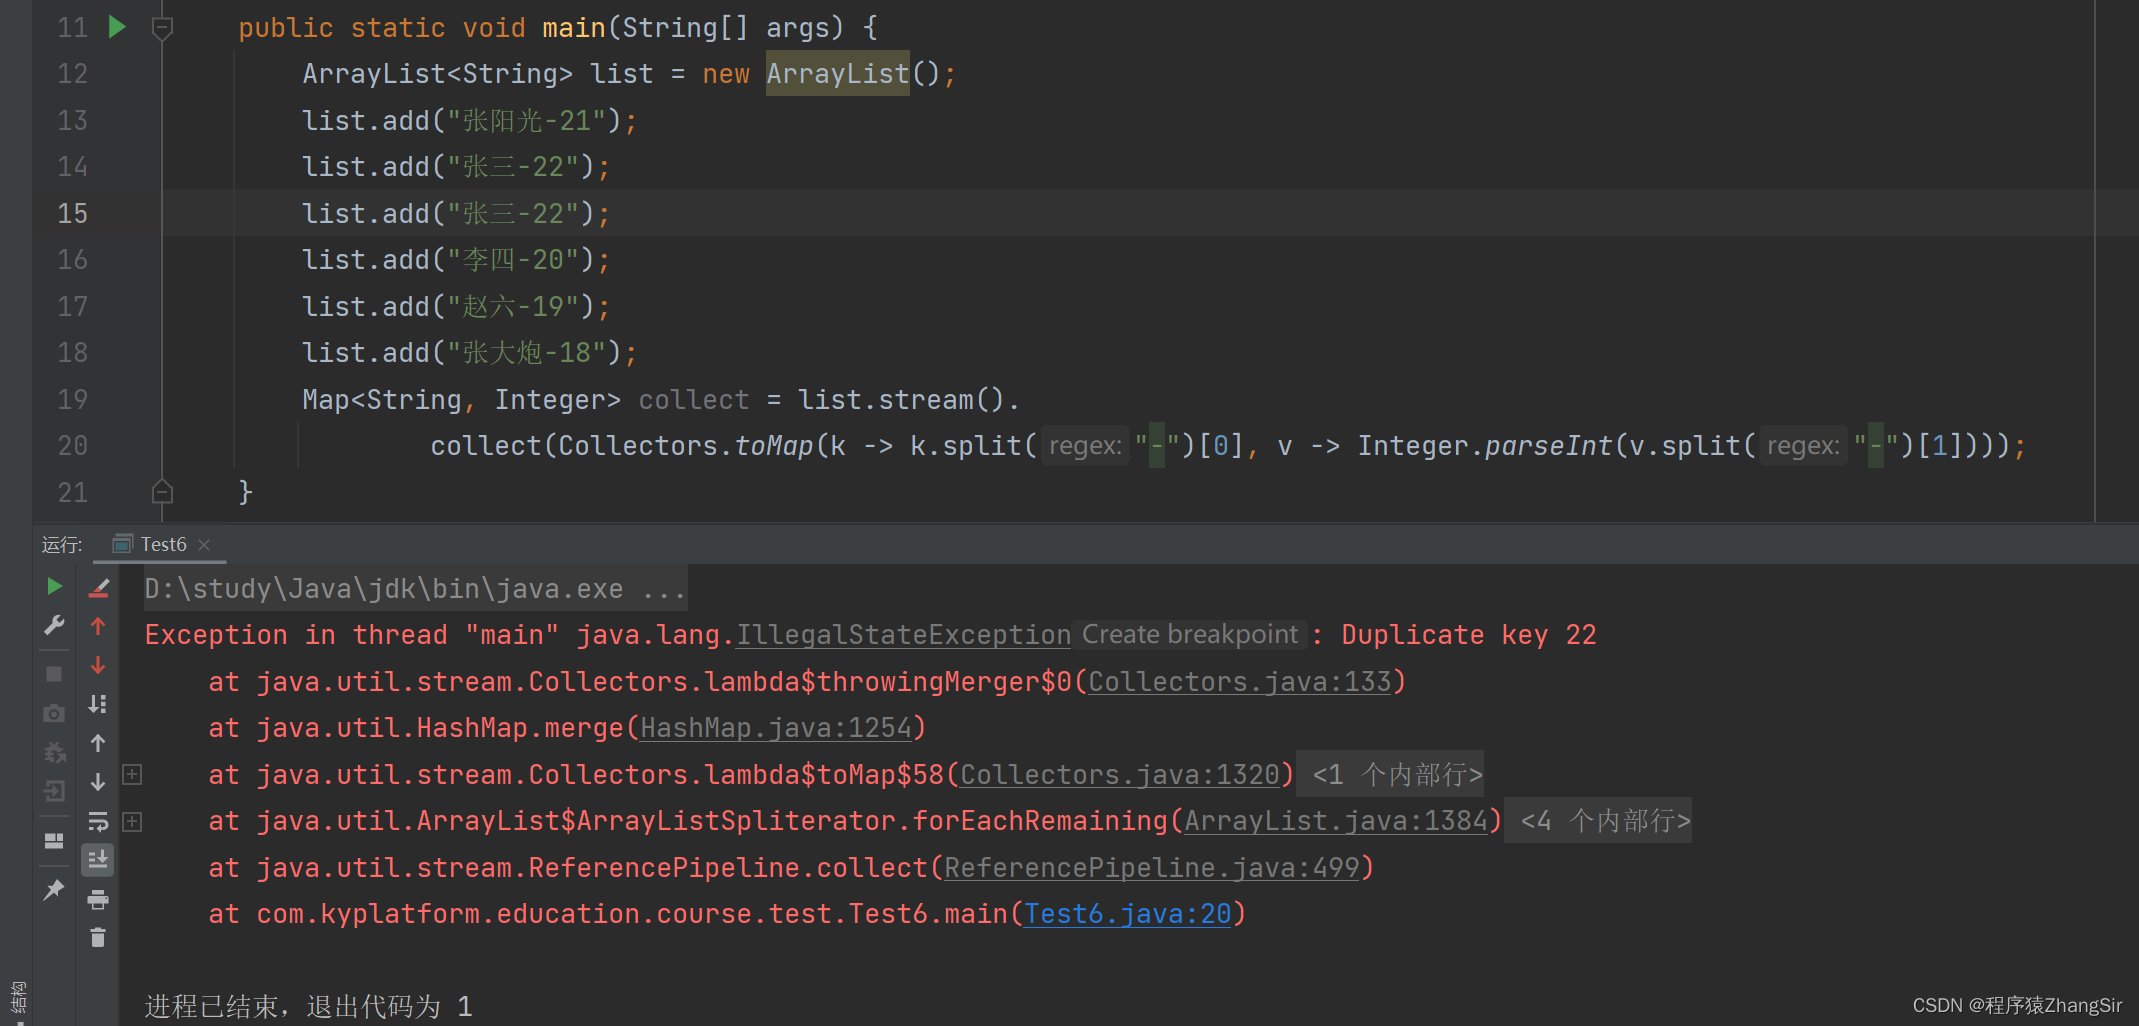The width and height of the screenshot is (2139, 1026).
Task: Open the IllegalStateException class link
Action: click(x=903, y=634)
